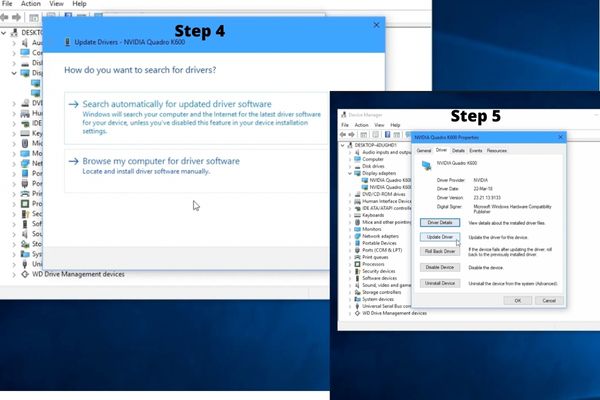Expand Storage controllers in small right Device Manager
The width and height of the screenshot is (600, 400).
pos(350,292)
